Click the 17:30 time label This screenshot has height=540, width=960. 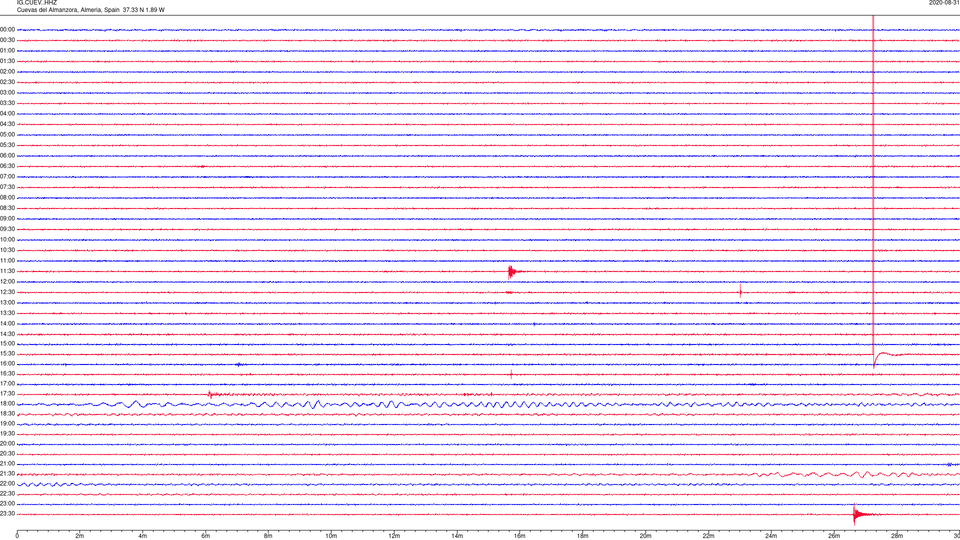7,394
